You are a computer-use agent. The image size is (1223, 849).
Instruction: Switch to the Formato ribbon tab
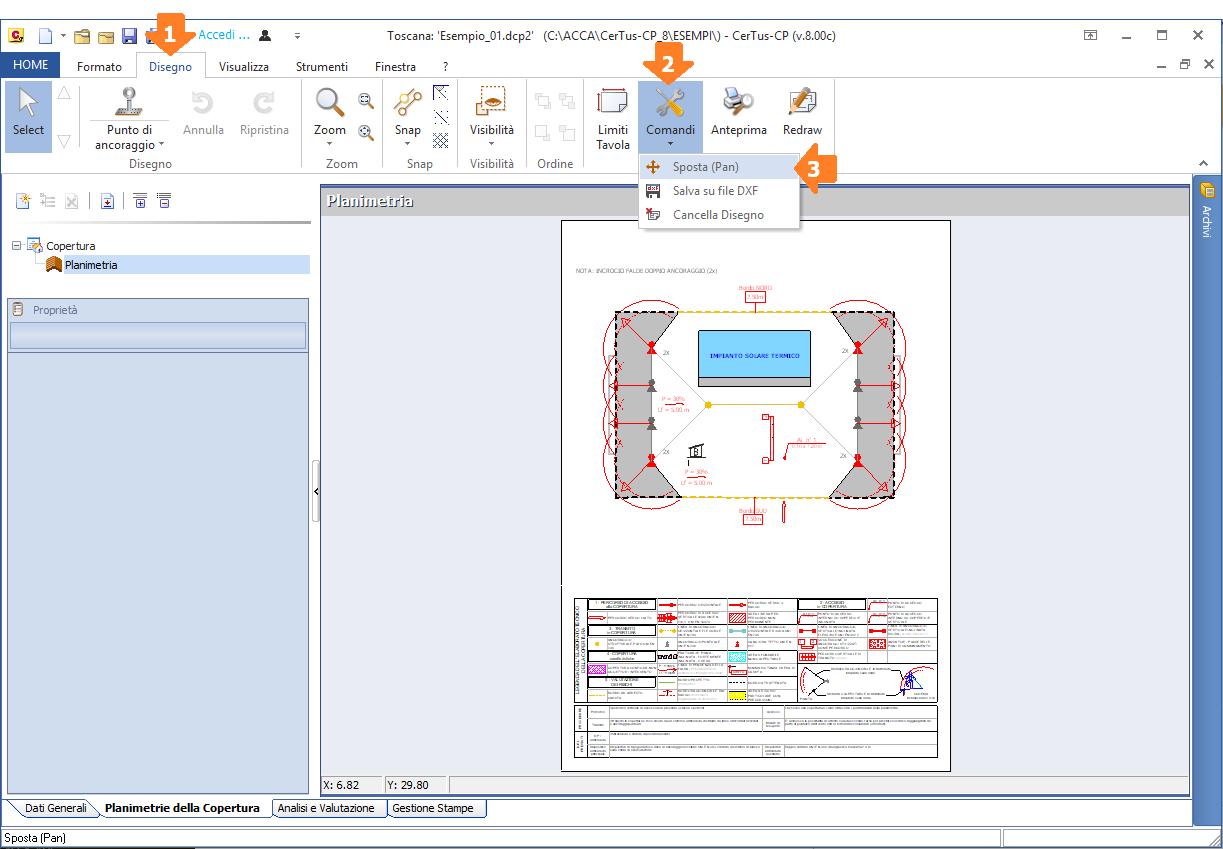pyautogui.click(x=99, y=67)
